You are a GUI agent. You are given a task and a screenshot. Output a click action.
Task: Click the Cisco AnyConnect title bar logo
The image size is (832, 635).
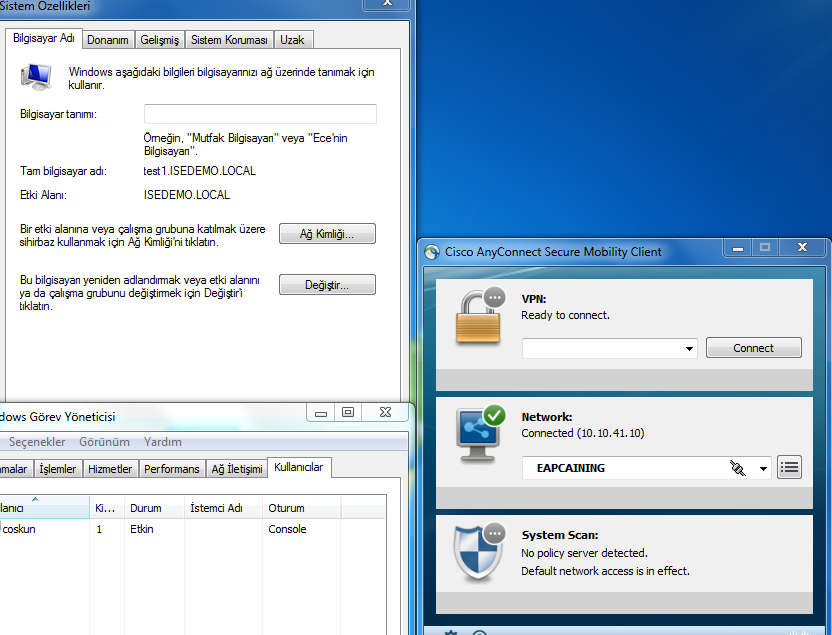[432, 252]
